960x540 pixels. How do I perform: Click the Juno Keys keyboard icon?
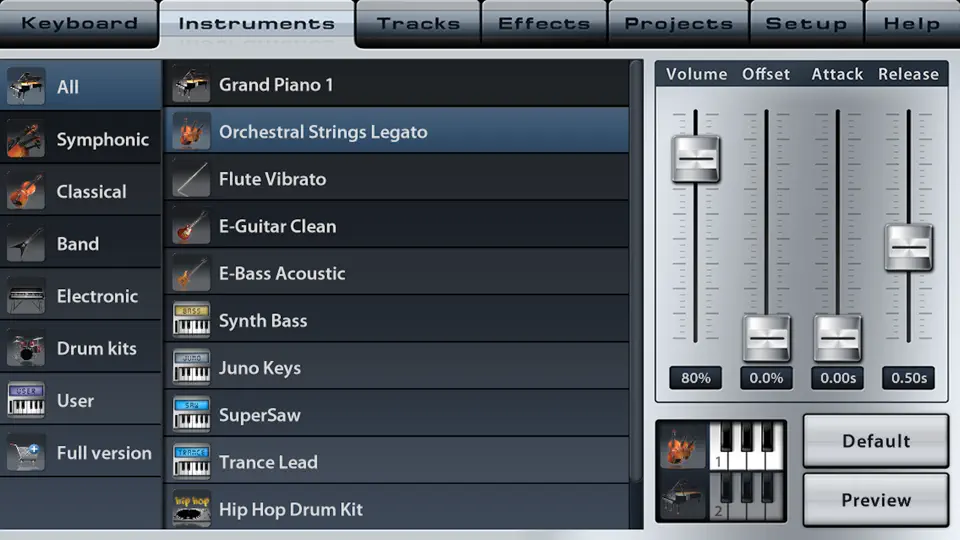(191, 367)
